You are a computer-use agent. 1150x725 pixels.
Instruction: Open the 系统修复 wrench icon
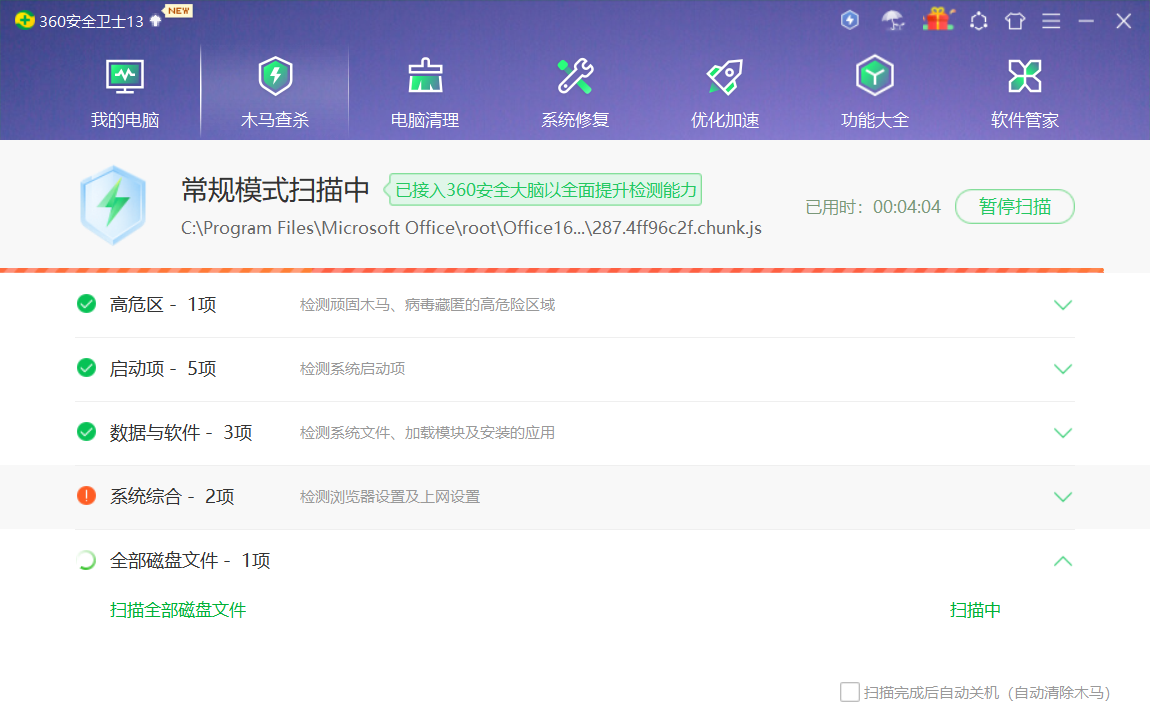click(x=575, y=76)
